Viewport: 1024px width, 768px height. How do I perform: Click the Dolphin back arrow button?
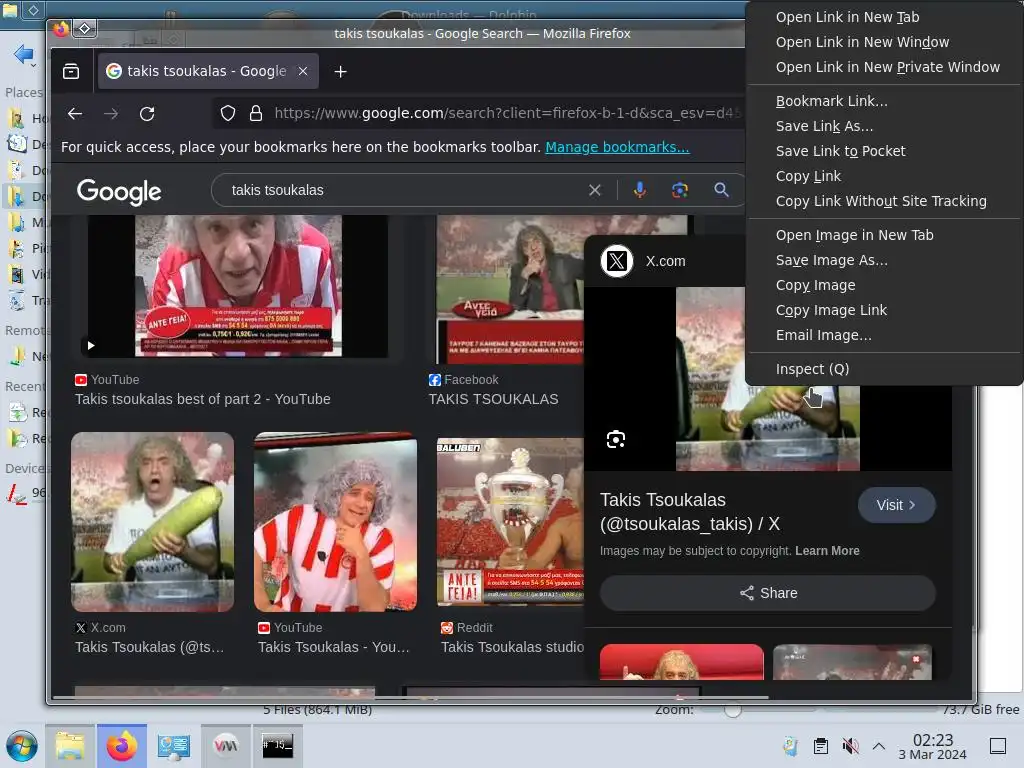[24, 55]
